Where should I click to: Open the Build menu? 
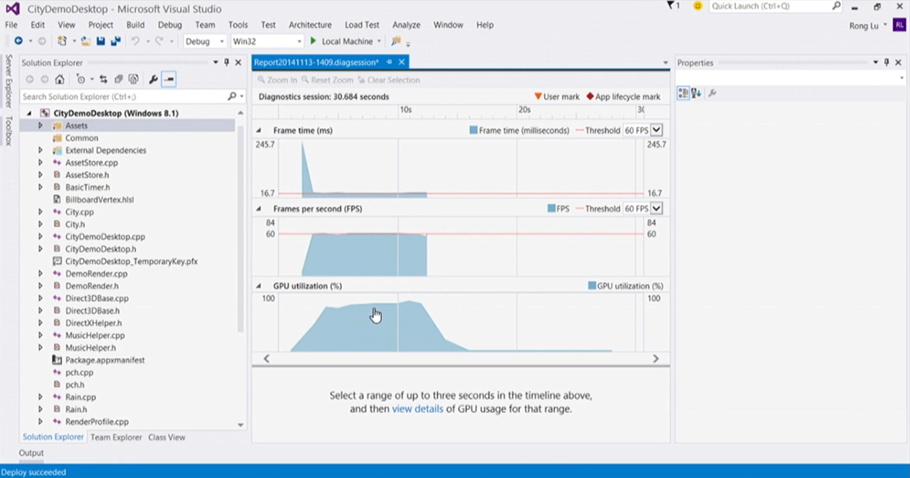click(x=135, y=25)
